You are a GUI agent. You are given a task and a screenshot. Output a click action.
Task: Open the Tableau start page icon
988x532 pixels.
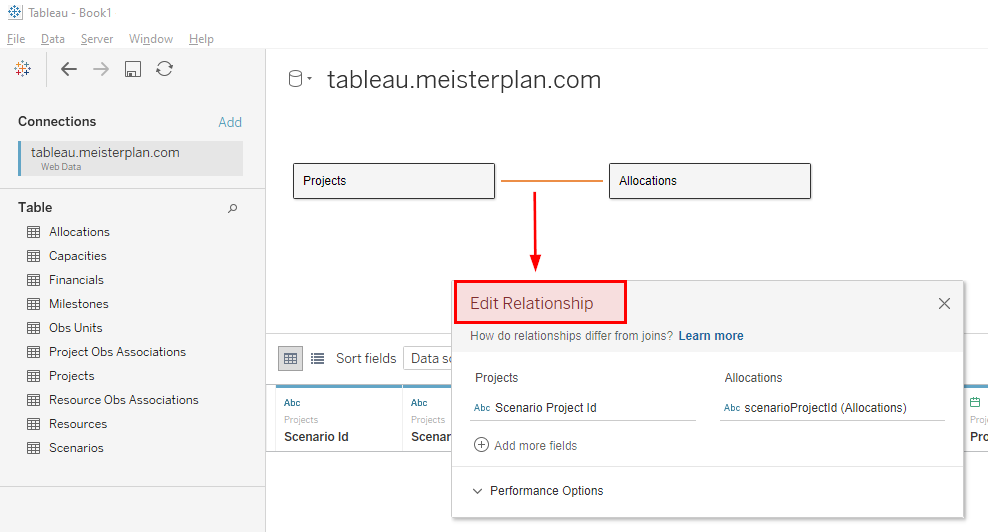pyautogui.click(x=23, y=69)
